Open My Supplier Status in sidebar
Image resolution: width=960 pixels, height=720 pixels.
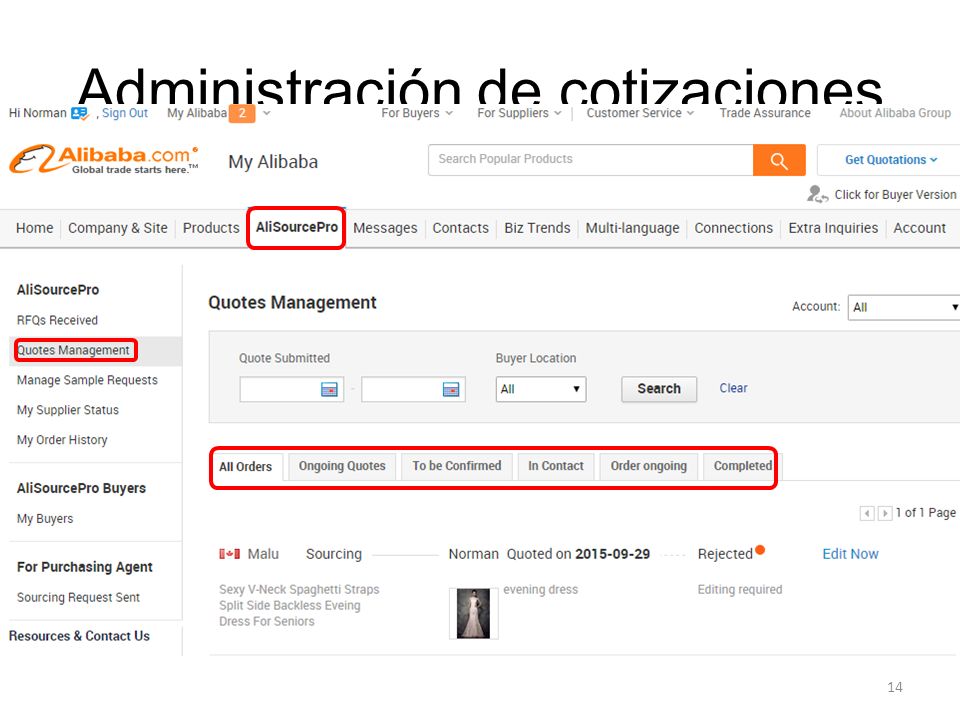67,410
